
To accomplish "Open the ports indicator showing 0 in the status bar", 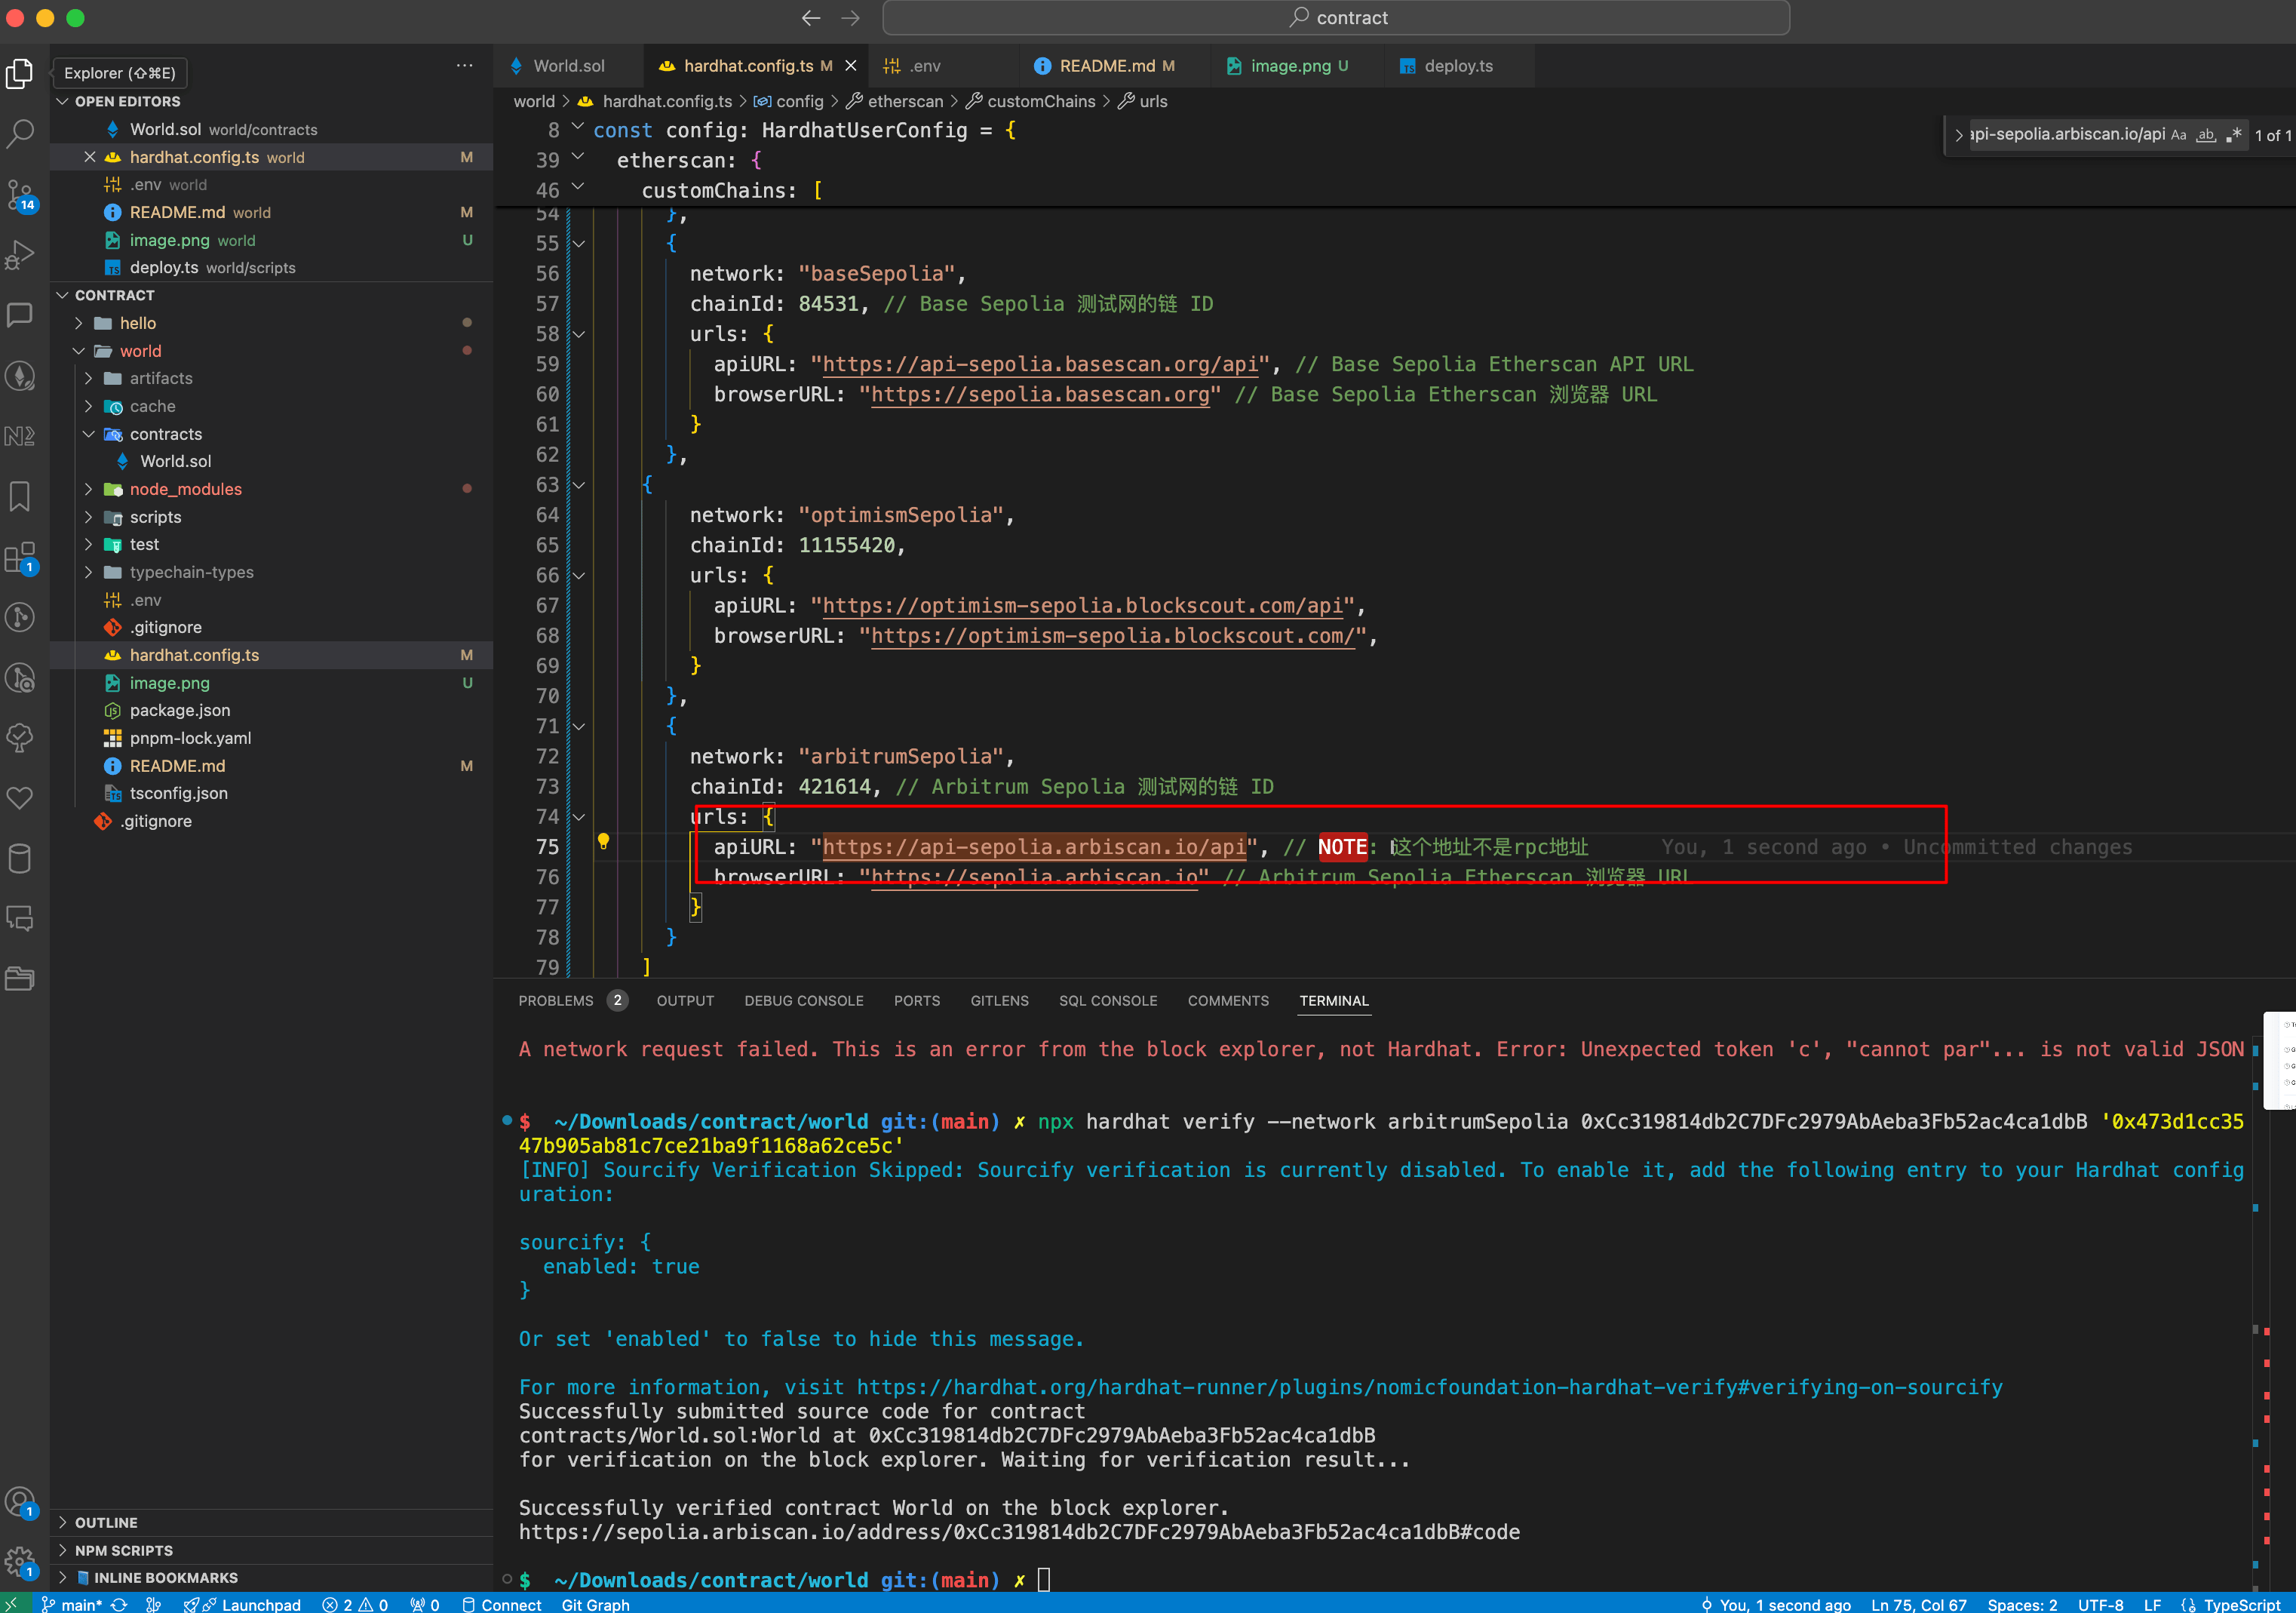I will [425, 1604].
